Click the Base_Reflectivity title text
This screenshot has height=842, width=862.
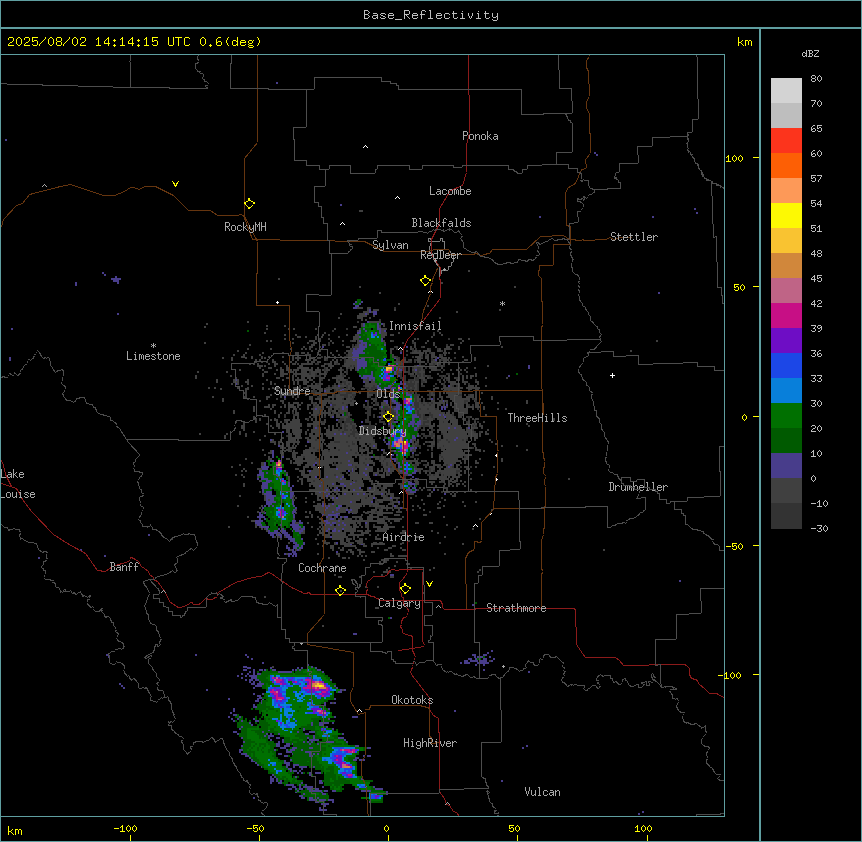pos(431,15)
